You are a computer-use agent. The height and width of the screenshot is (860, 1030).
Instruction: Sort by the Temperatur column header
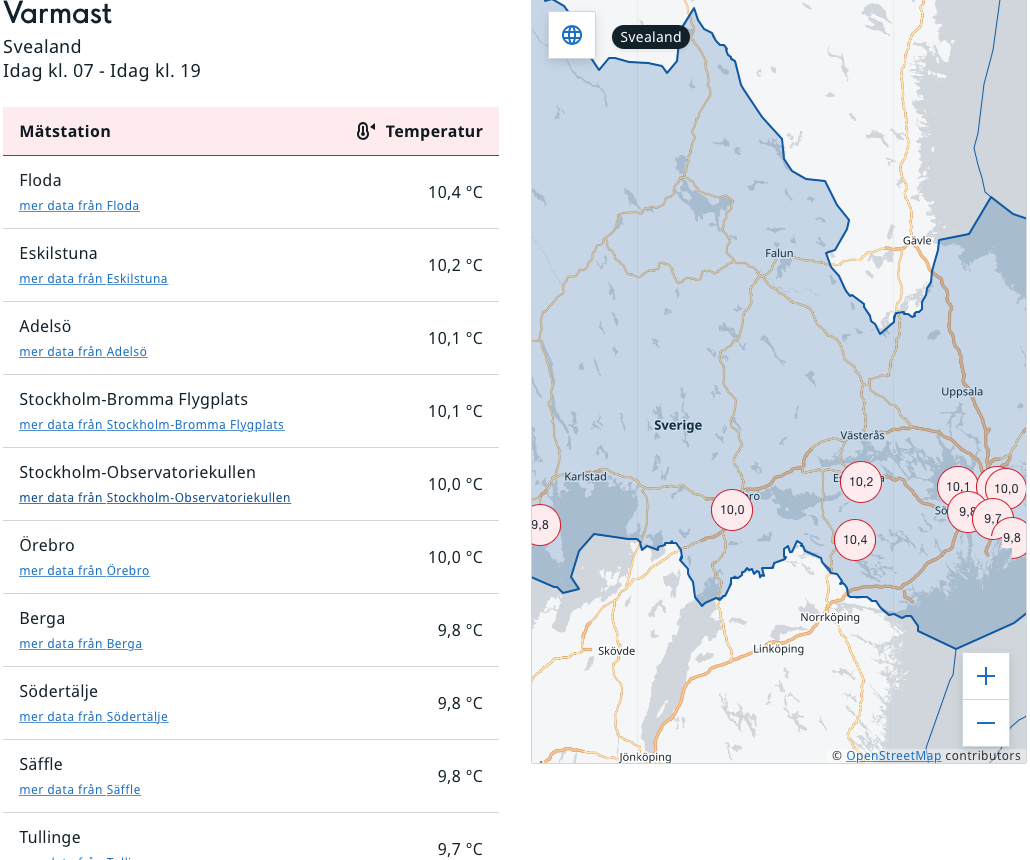click(x=434, y=131)
